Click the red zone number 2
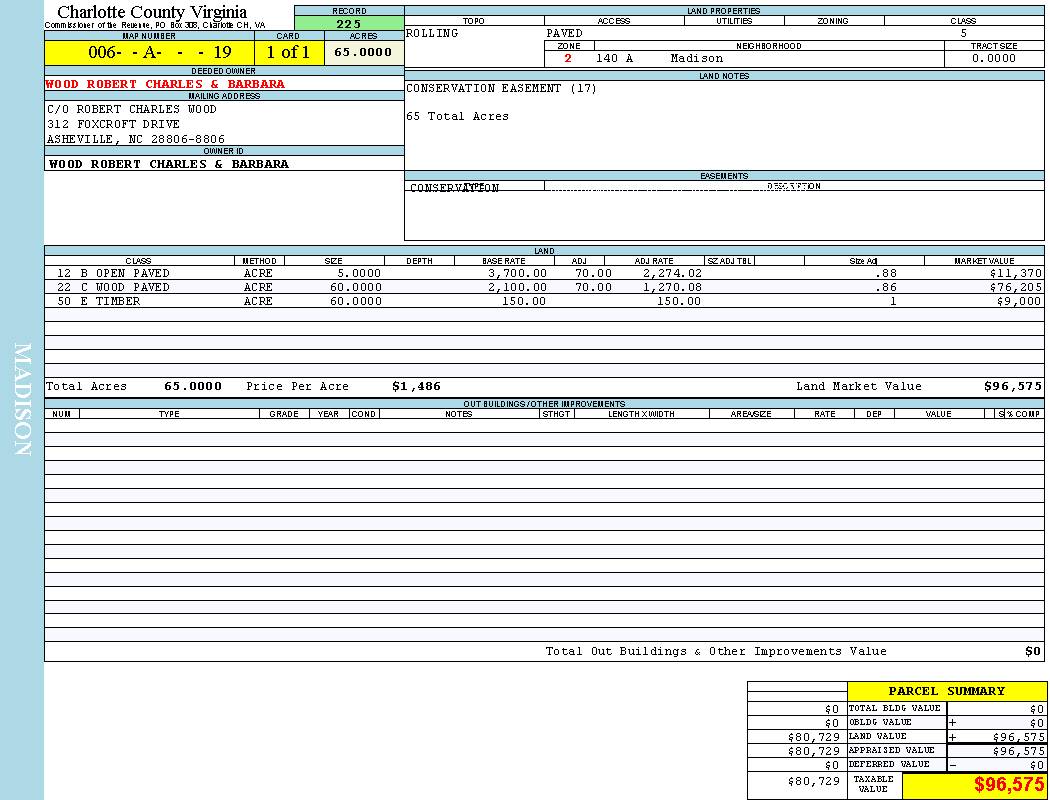This screenshot has height=800, width=1050. pos(568,58)
